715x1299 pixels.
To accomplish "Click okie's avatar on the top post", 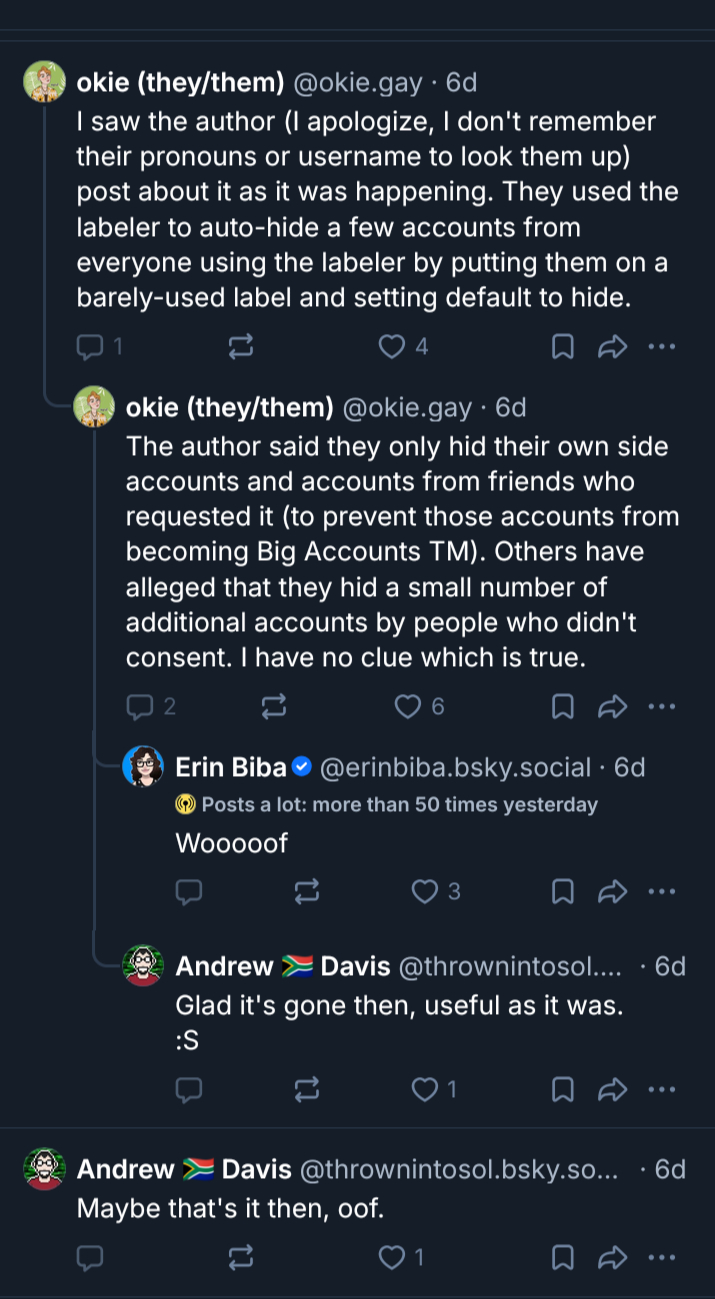I will tap(44, 82).
